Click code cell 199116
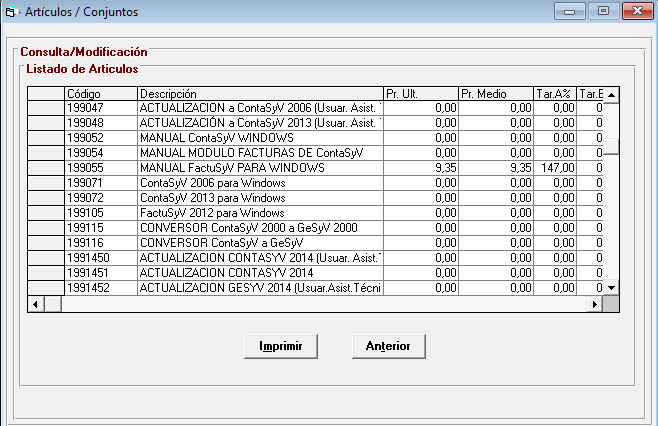This screenshot has height=426, width=658. point(101,243)
